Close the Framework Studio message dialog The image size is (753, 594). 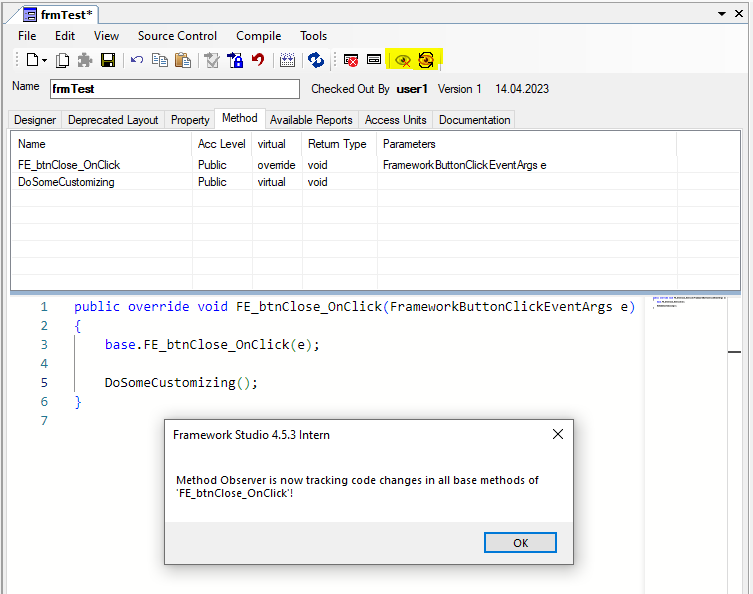click(558, 435)
